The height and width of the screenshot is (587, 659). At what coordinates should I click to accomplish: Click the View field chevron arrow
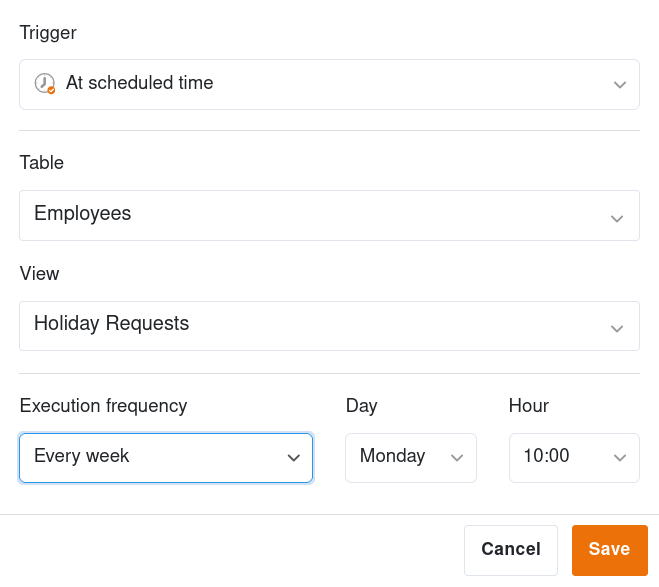(619, 327)
